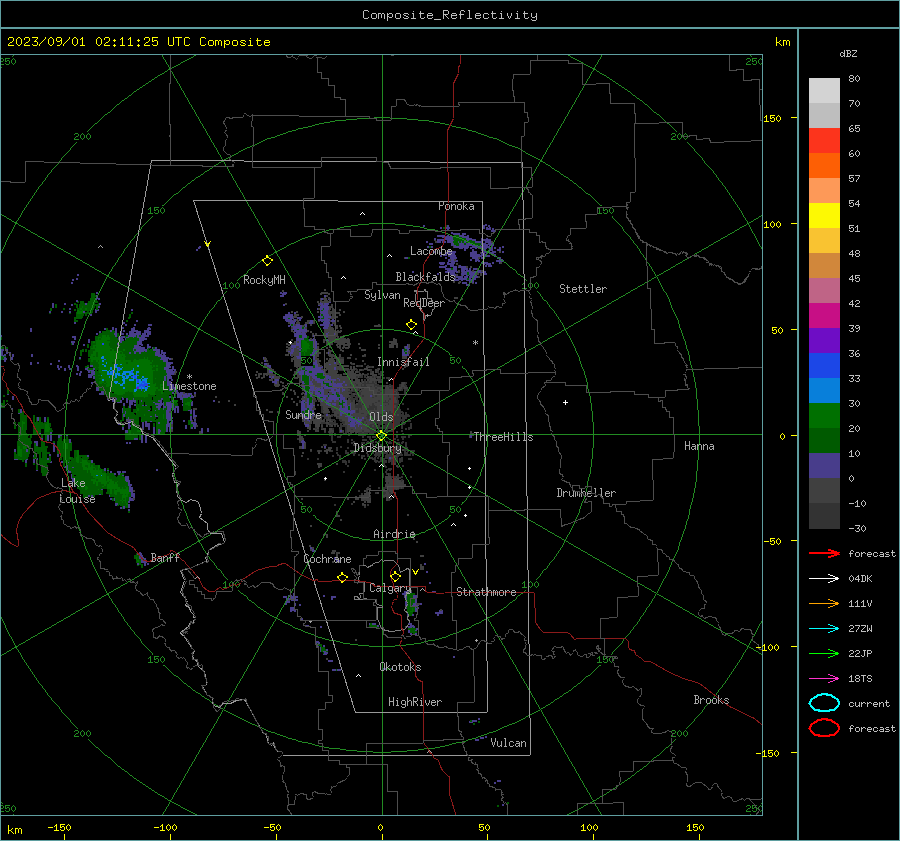Screen dimensions: 900x841
Task: Click the Lacombe map label
Action: coord(431,251)
